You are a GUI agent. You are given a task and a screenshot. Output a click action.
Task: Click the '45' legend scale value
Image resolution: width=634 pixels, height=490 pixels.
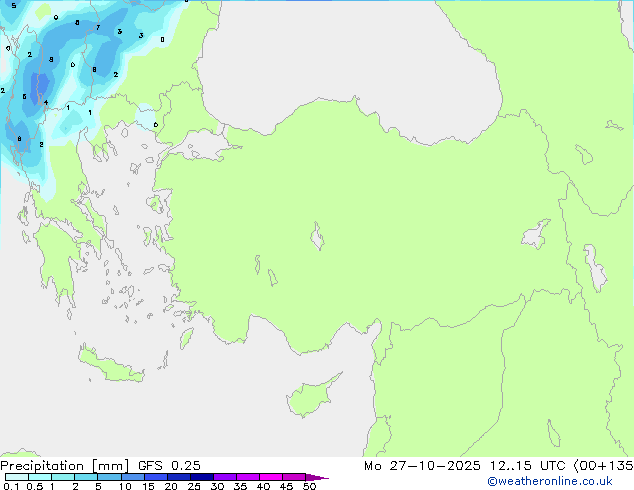[x=286, y=486]
